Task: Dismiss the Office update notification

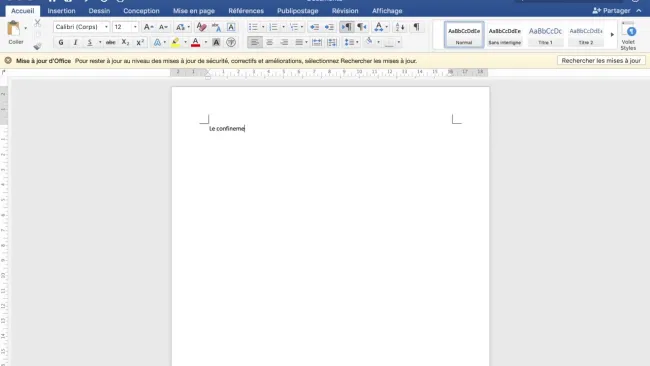Action: 8,61
